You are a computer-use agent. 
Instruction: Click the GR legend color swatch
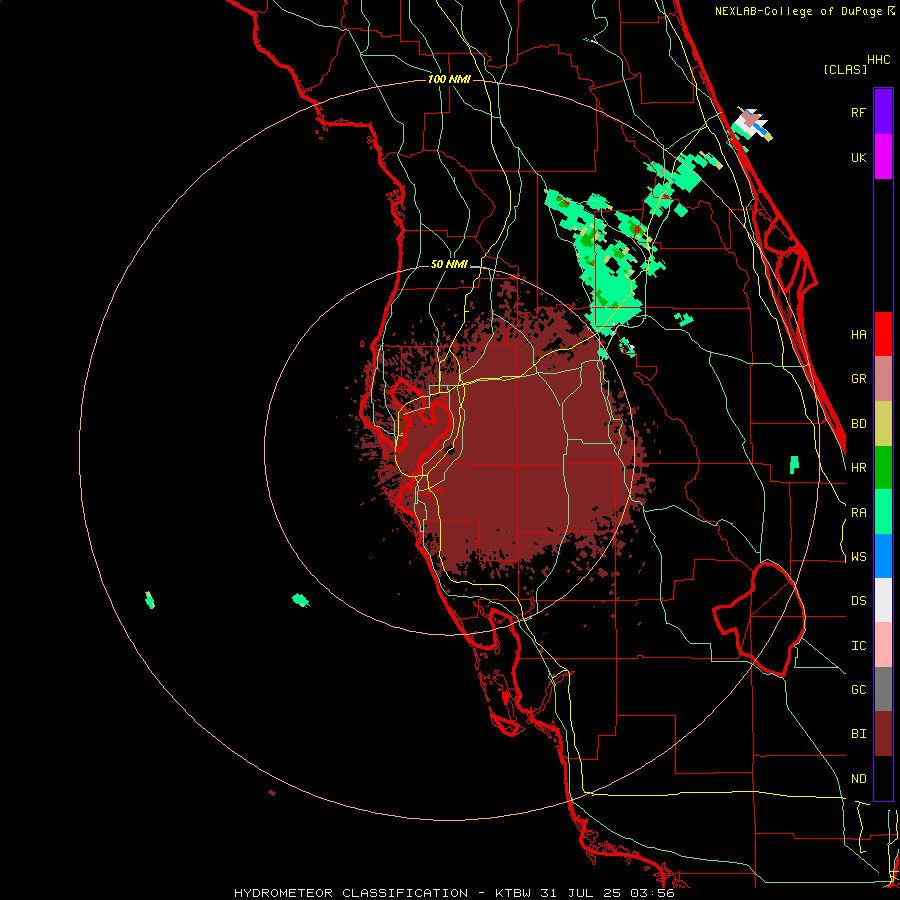tap(883, 379)
